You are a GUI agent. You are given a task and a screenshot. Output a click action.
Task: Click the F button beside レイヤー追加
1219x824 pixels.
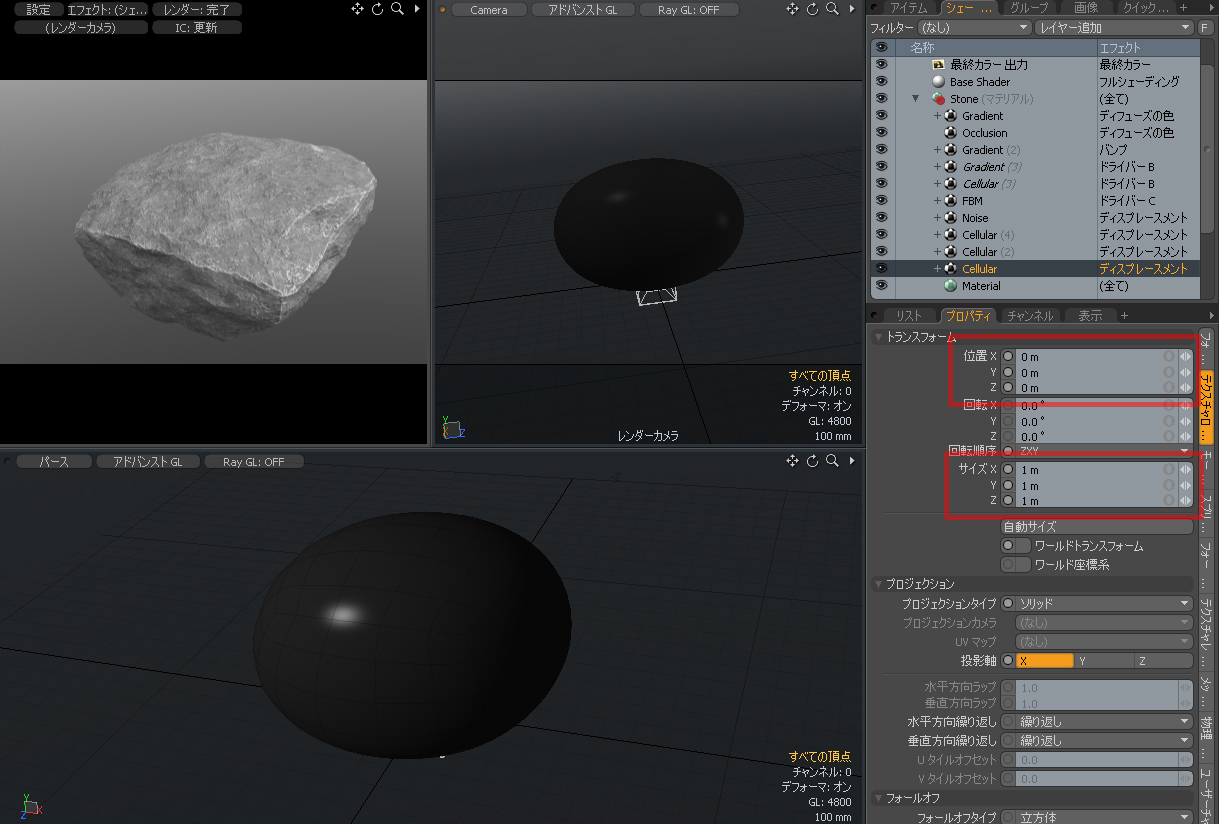pos(1206,28)
